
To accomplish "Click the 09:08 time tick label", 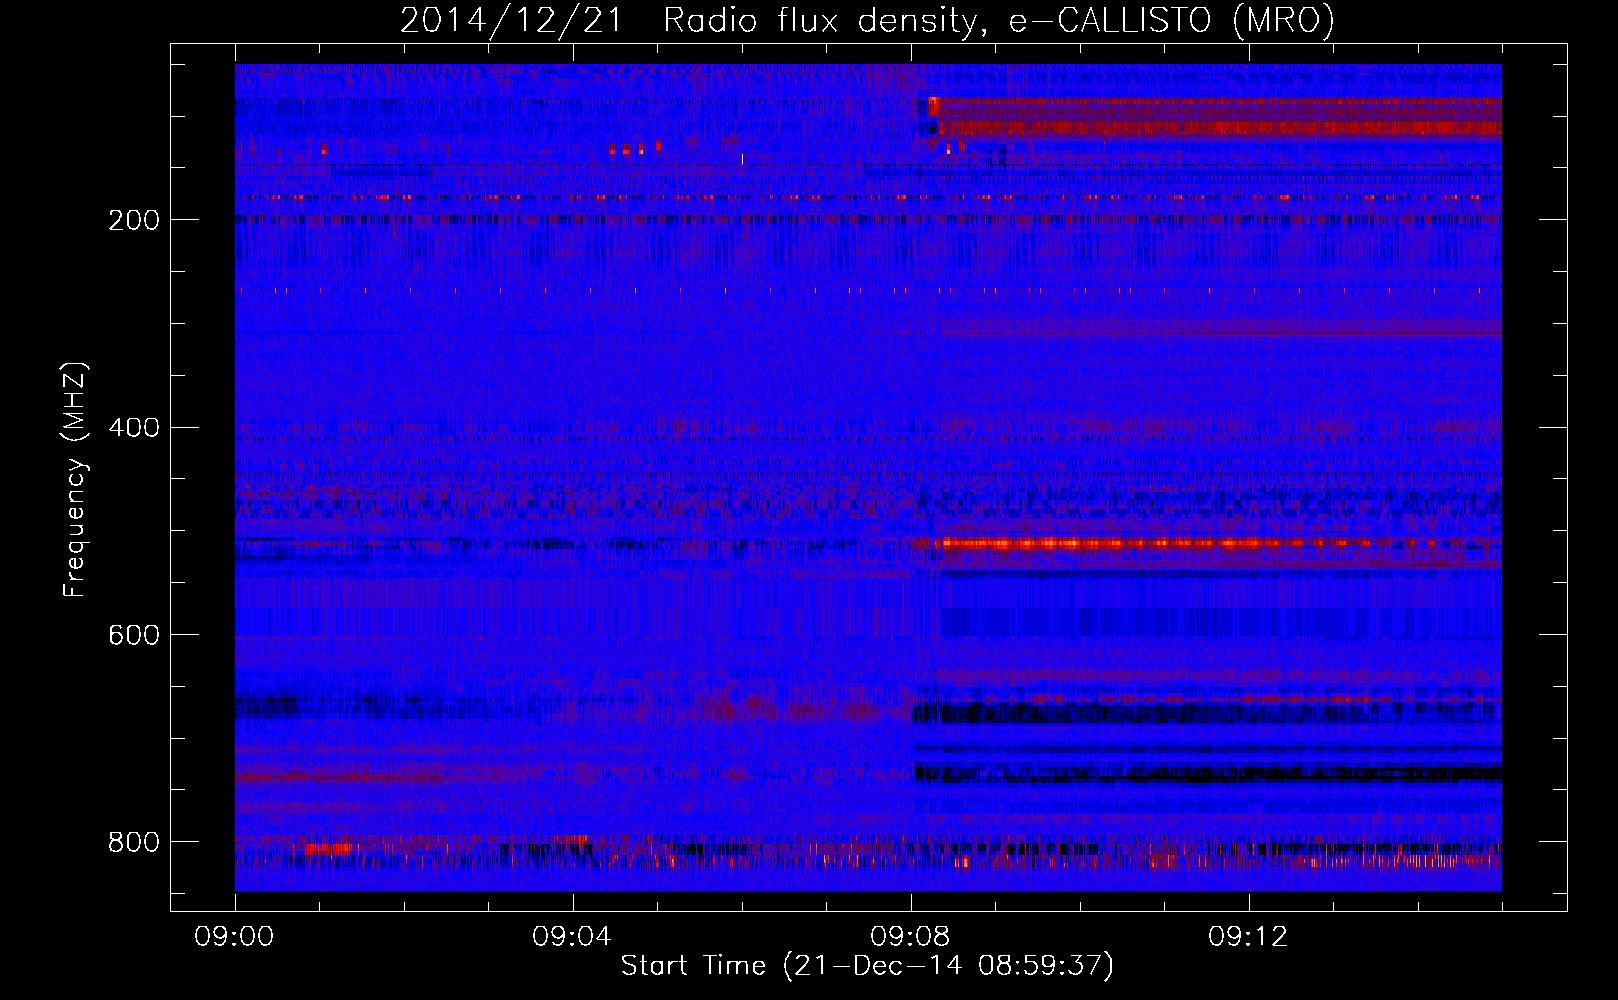I will [x=910, y=937].
